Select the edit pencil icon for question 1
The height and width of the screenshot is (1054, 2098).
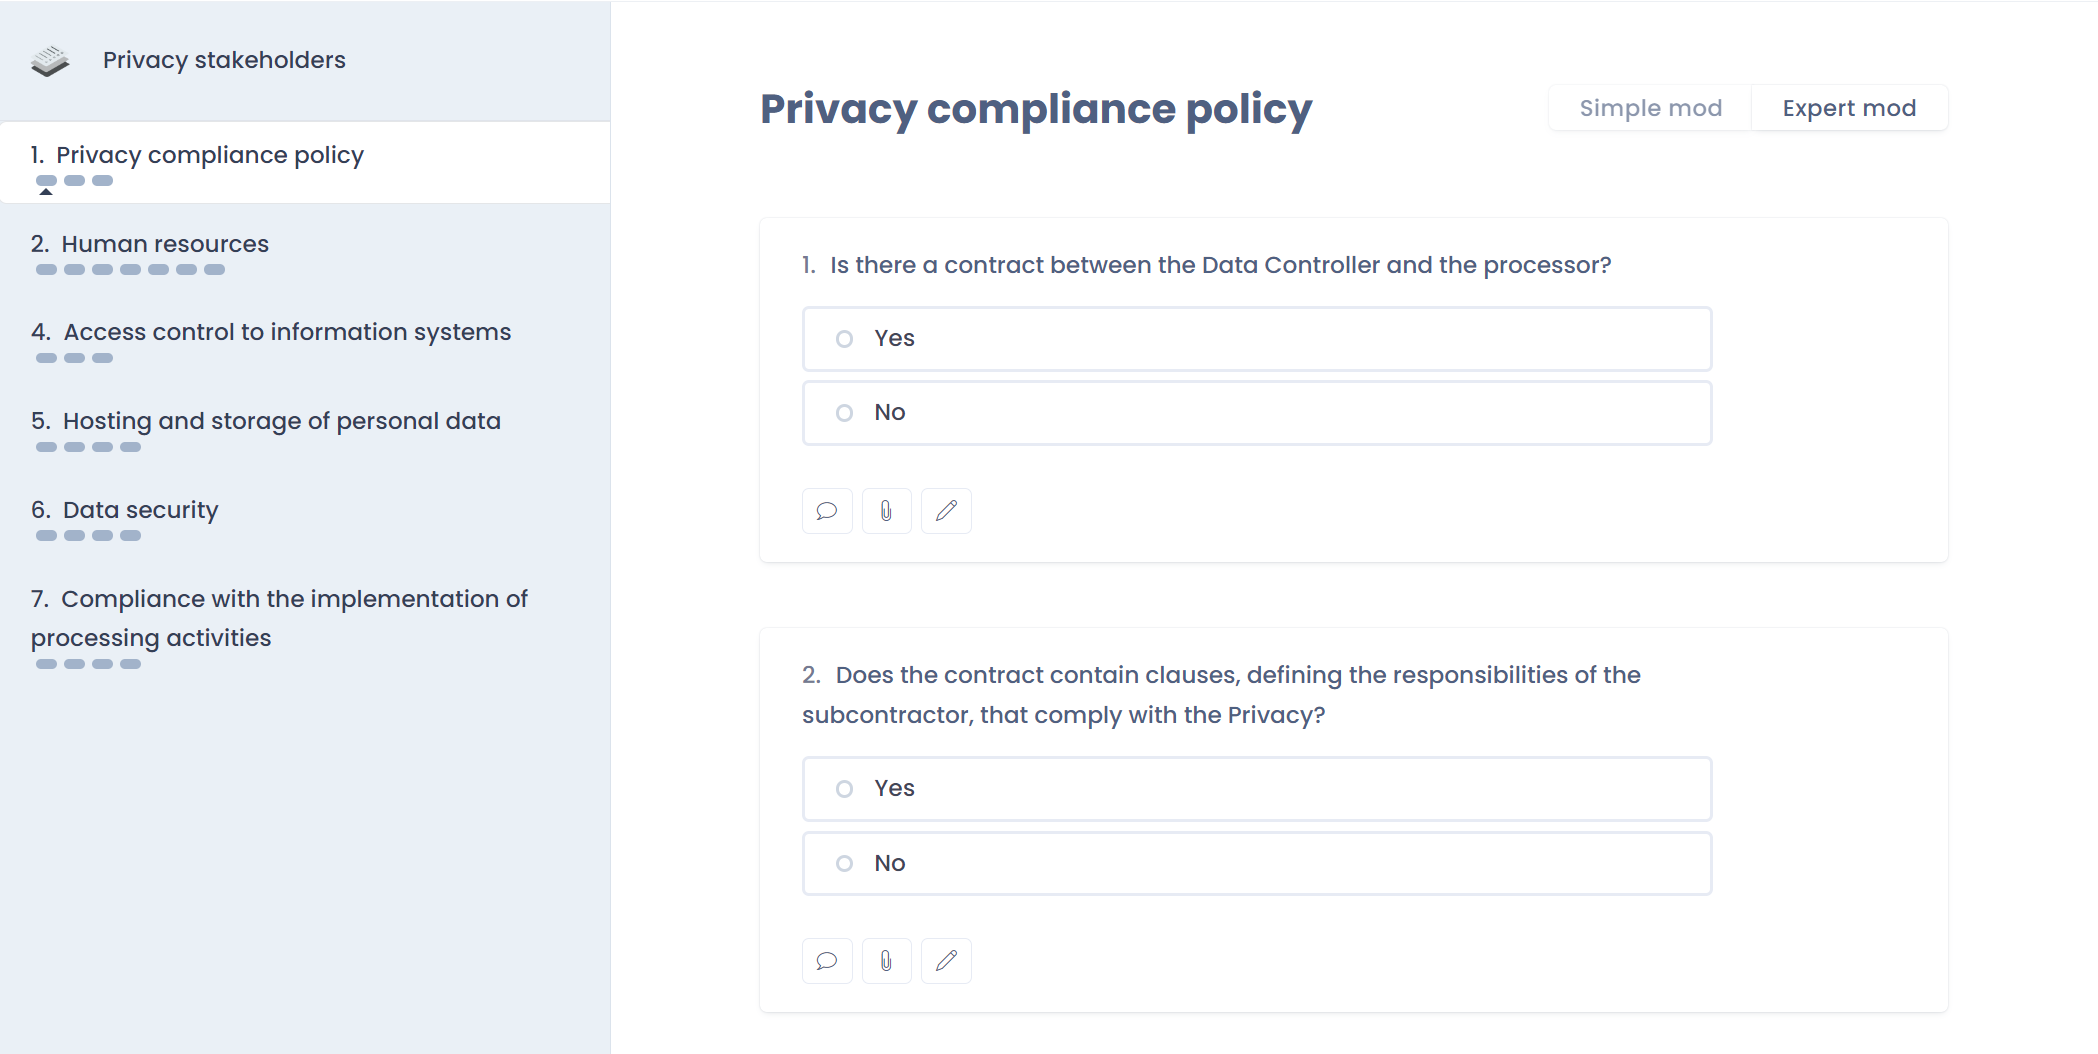point(946,511)
